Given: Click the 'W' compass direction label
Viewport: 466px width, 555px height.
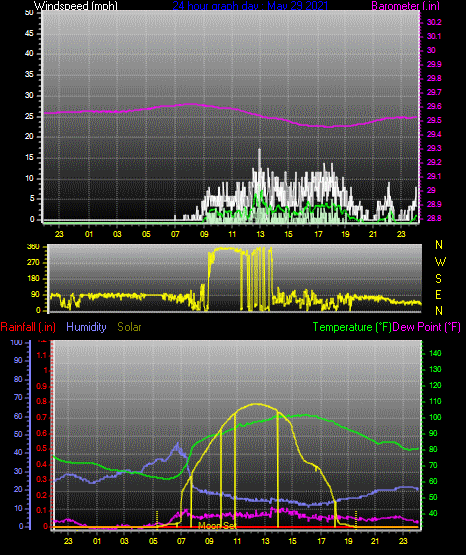Looking at the screenshot, I should pyautogui.click(x=440, y=262).
